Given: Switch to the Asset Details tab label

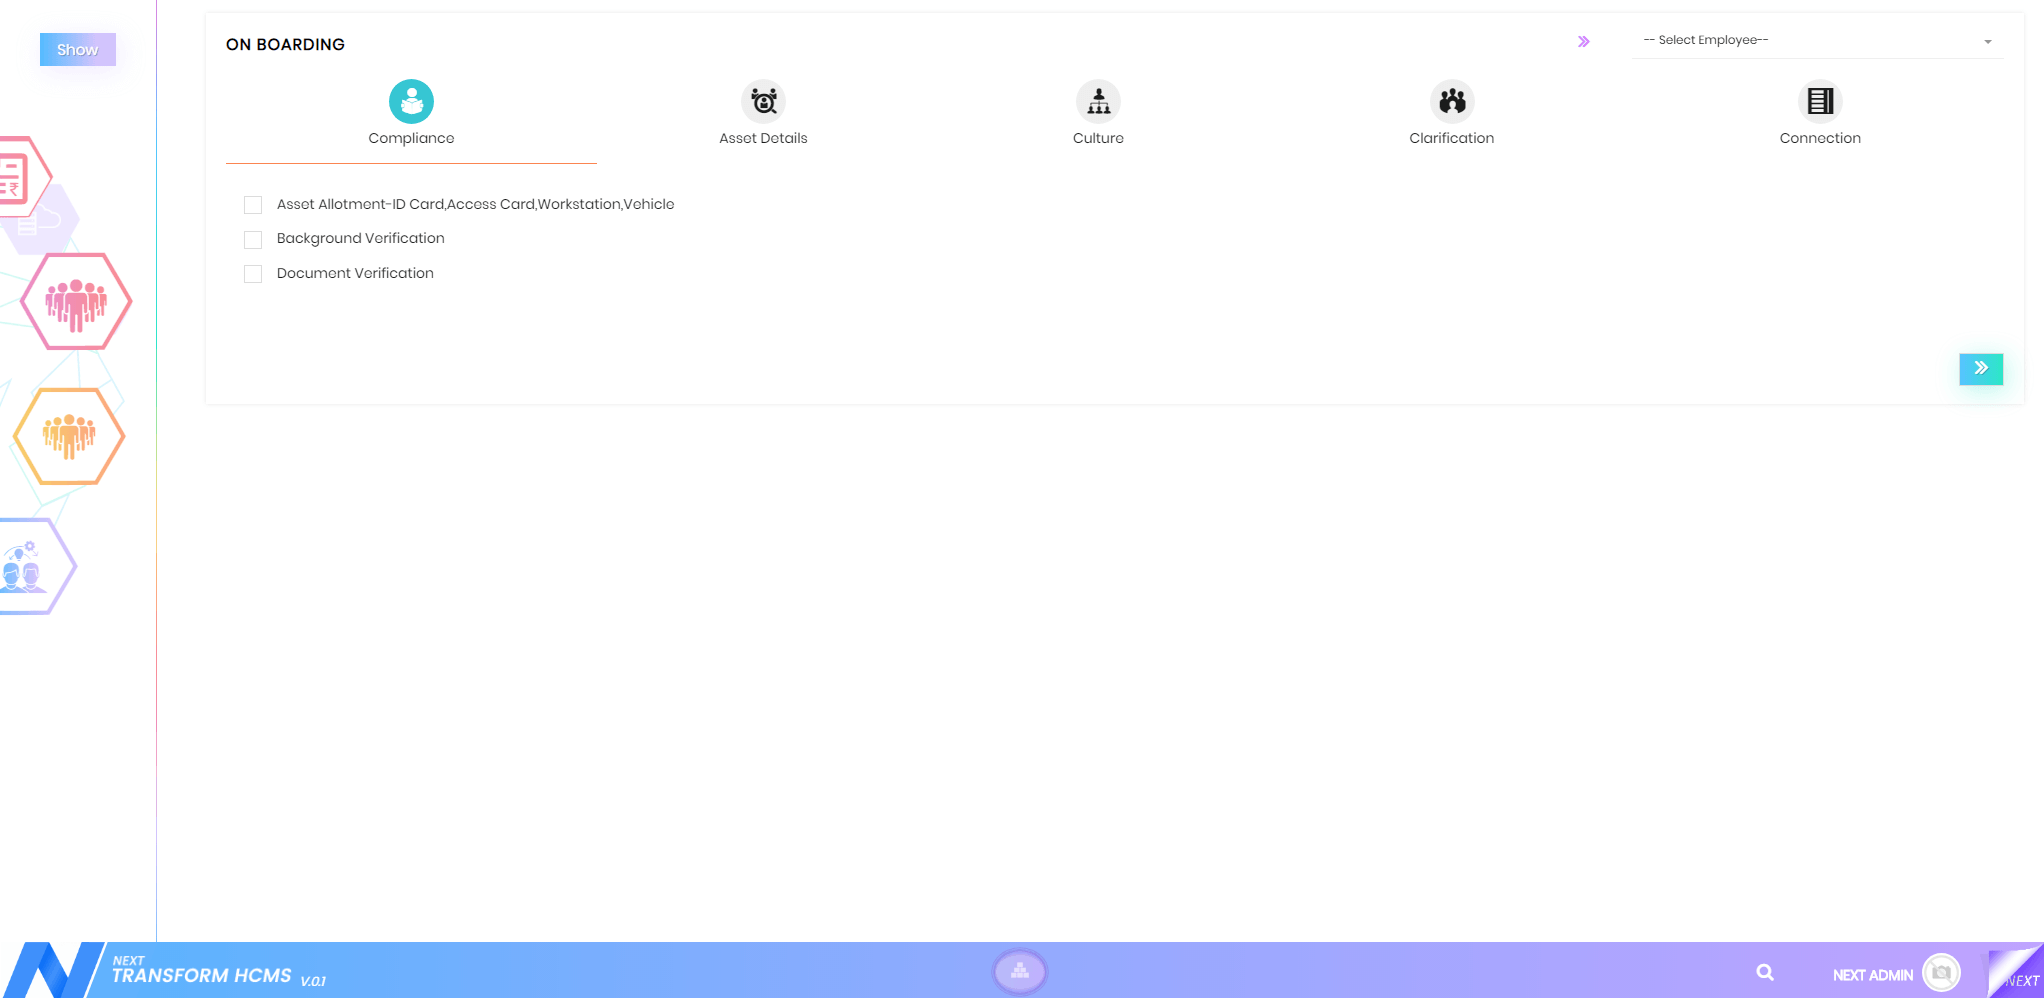Looking at the screenshot, I should pos(763,139).
